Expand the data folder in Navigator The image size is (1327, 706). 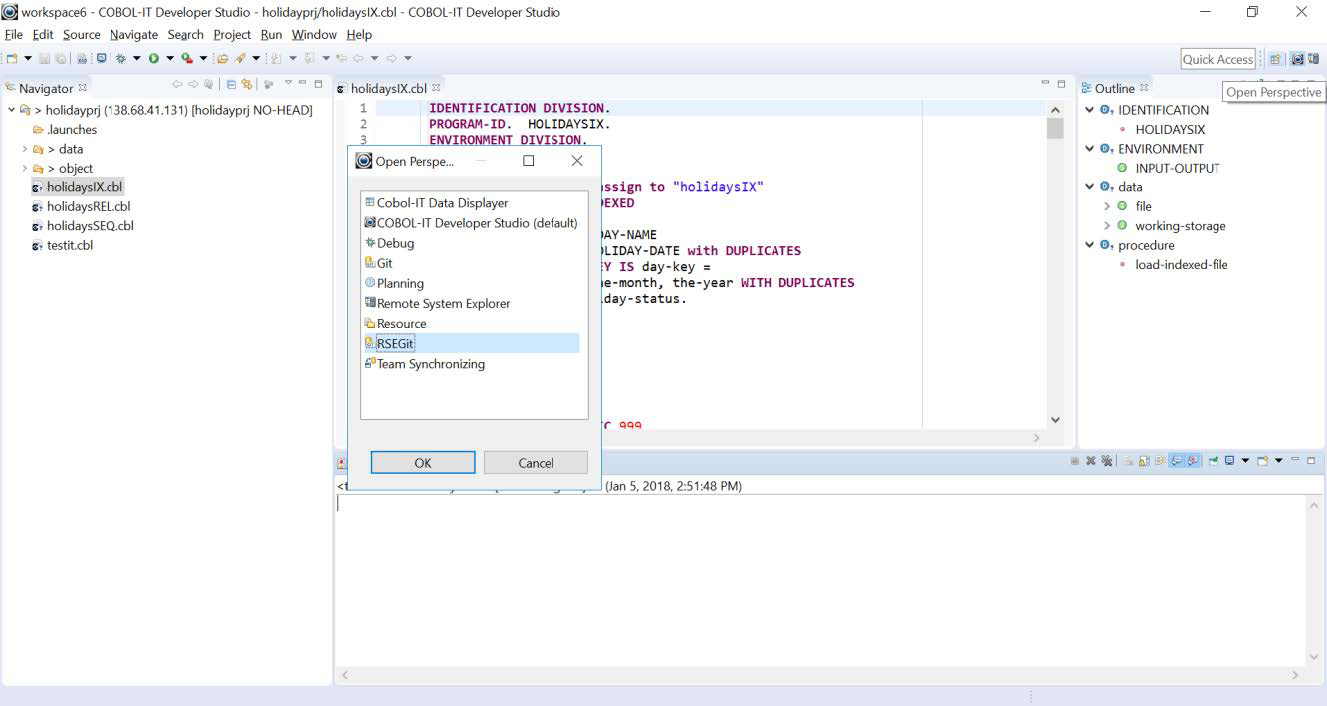click(25, 149)
